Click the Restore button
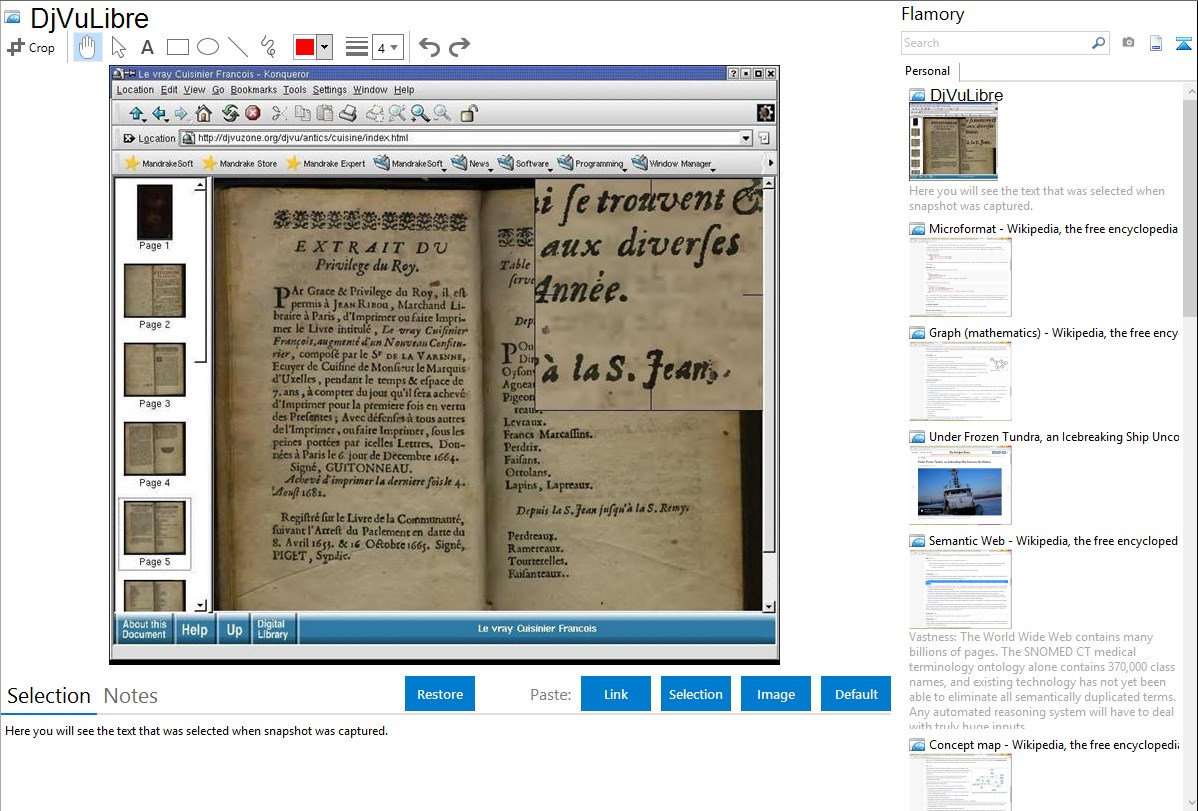1198x811 pixels. point(440,694)
